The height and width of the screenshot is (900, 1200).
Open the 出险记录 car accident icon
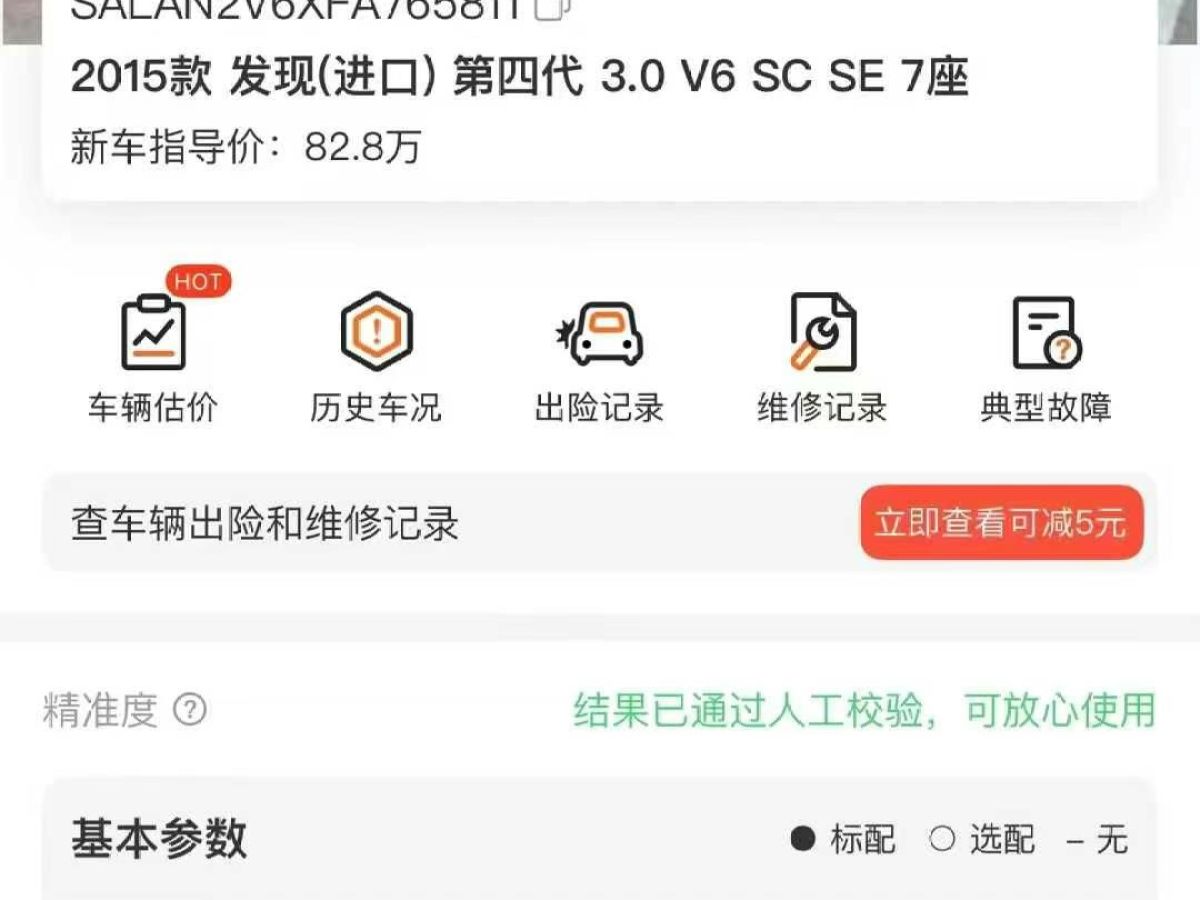(x=600, y=334)
